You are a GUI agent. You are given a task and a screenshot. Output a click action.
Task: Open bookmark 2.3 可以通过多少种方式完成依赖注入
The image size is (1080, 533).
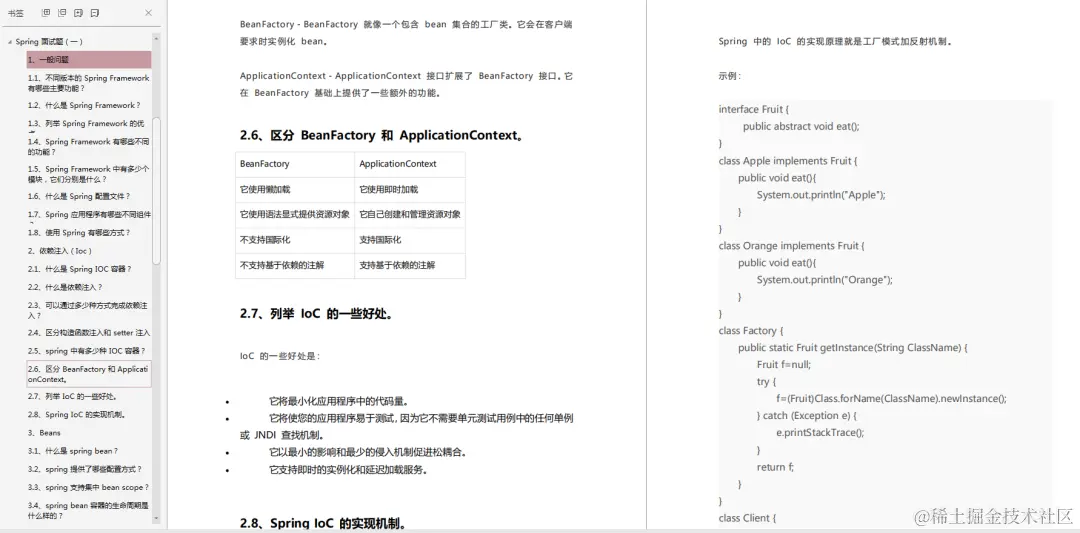tap(89, 310)
